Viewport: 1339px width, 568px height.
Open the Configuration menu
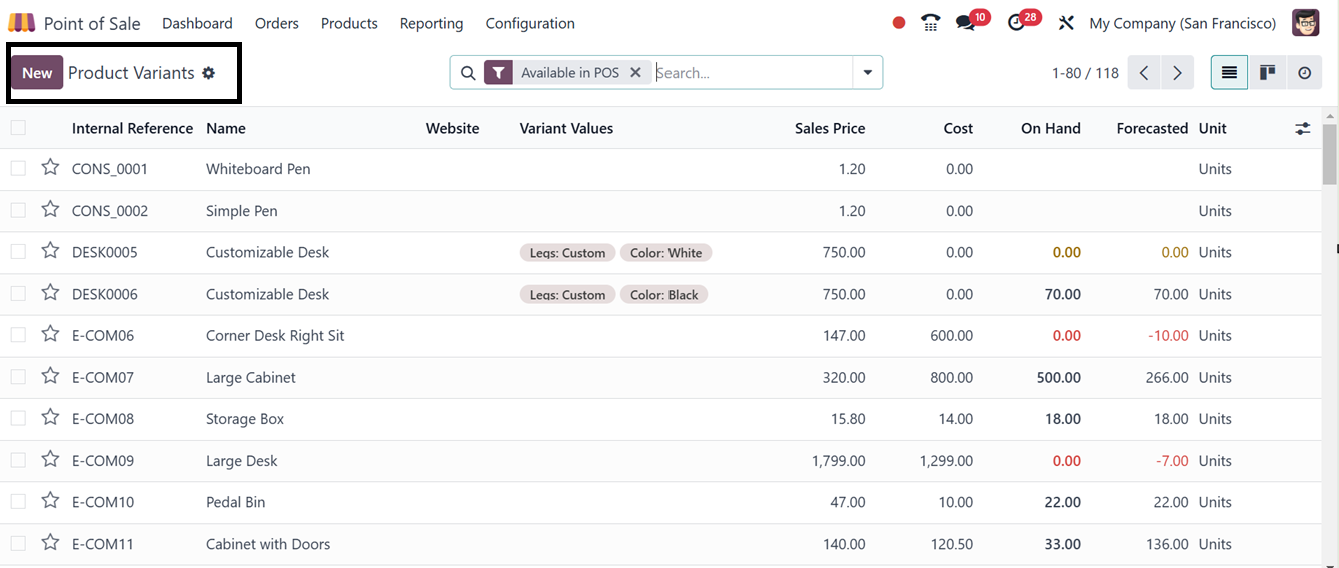[530, 23]
